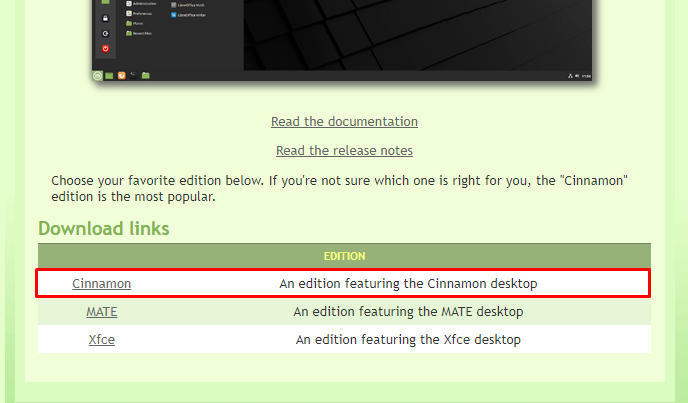The height and width of the screenshot is (403, 688).
Task: Click the Preferences icon in preview menu
Action: (x=129, y=14)
